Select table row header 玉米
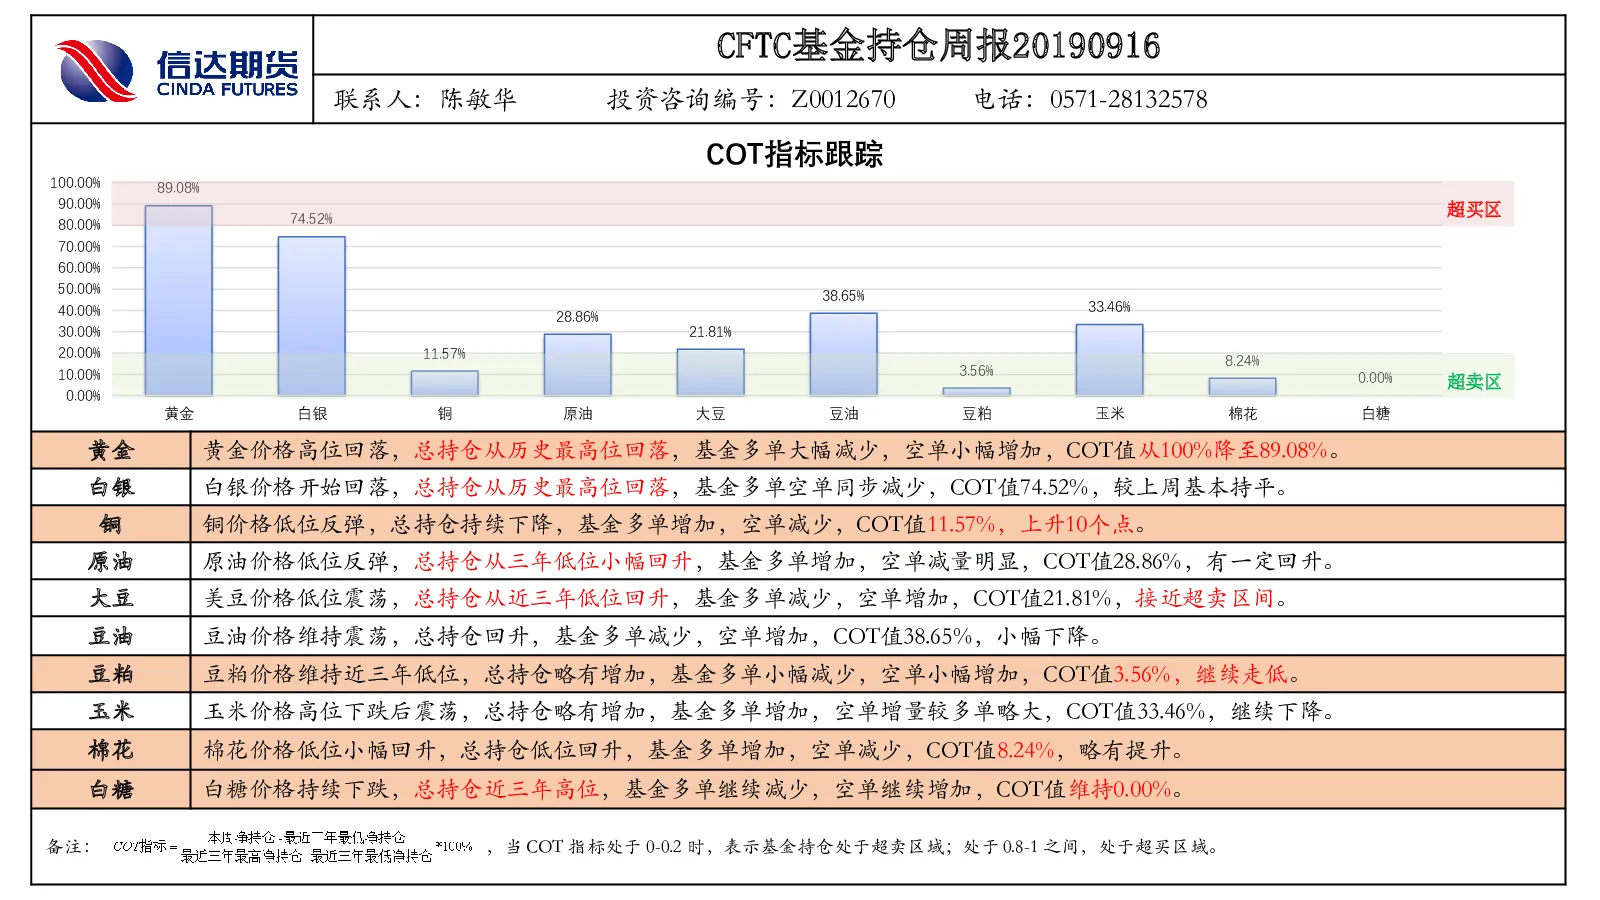 tap(111, 711)
